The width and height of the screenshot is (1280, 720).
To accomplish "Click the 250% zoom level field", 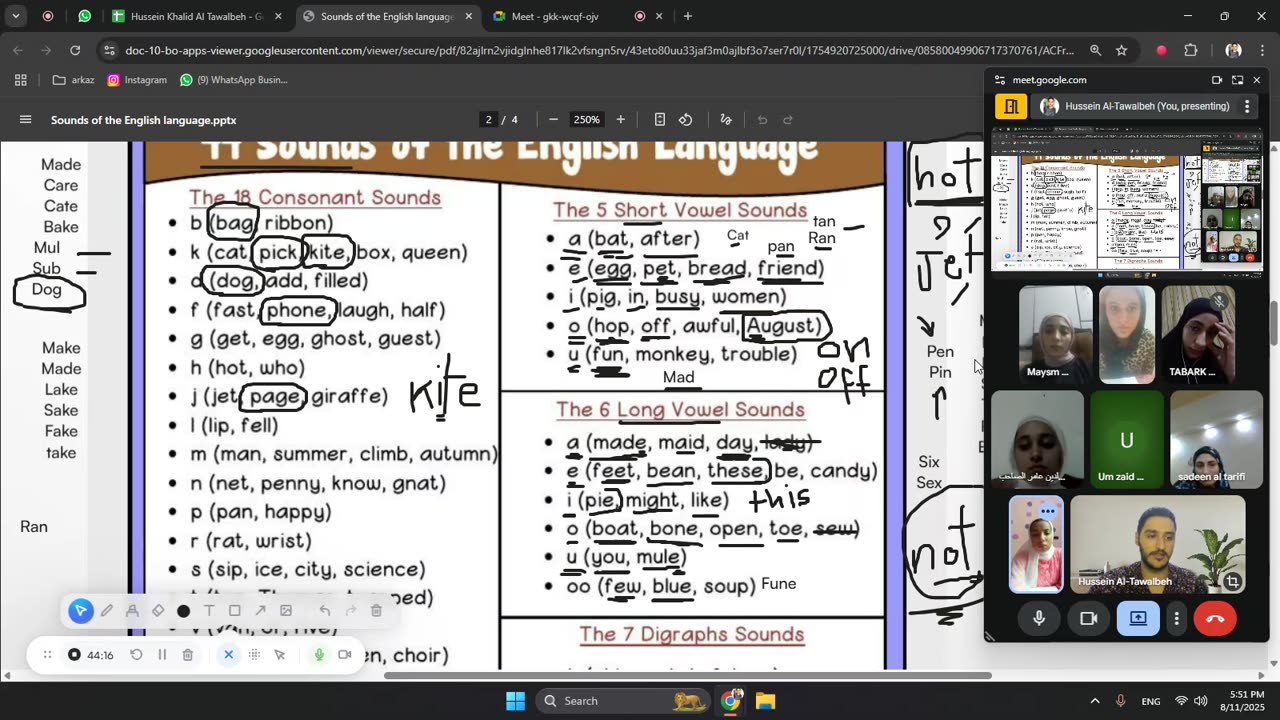I will 586,120.
